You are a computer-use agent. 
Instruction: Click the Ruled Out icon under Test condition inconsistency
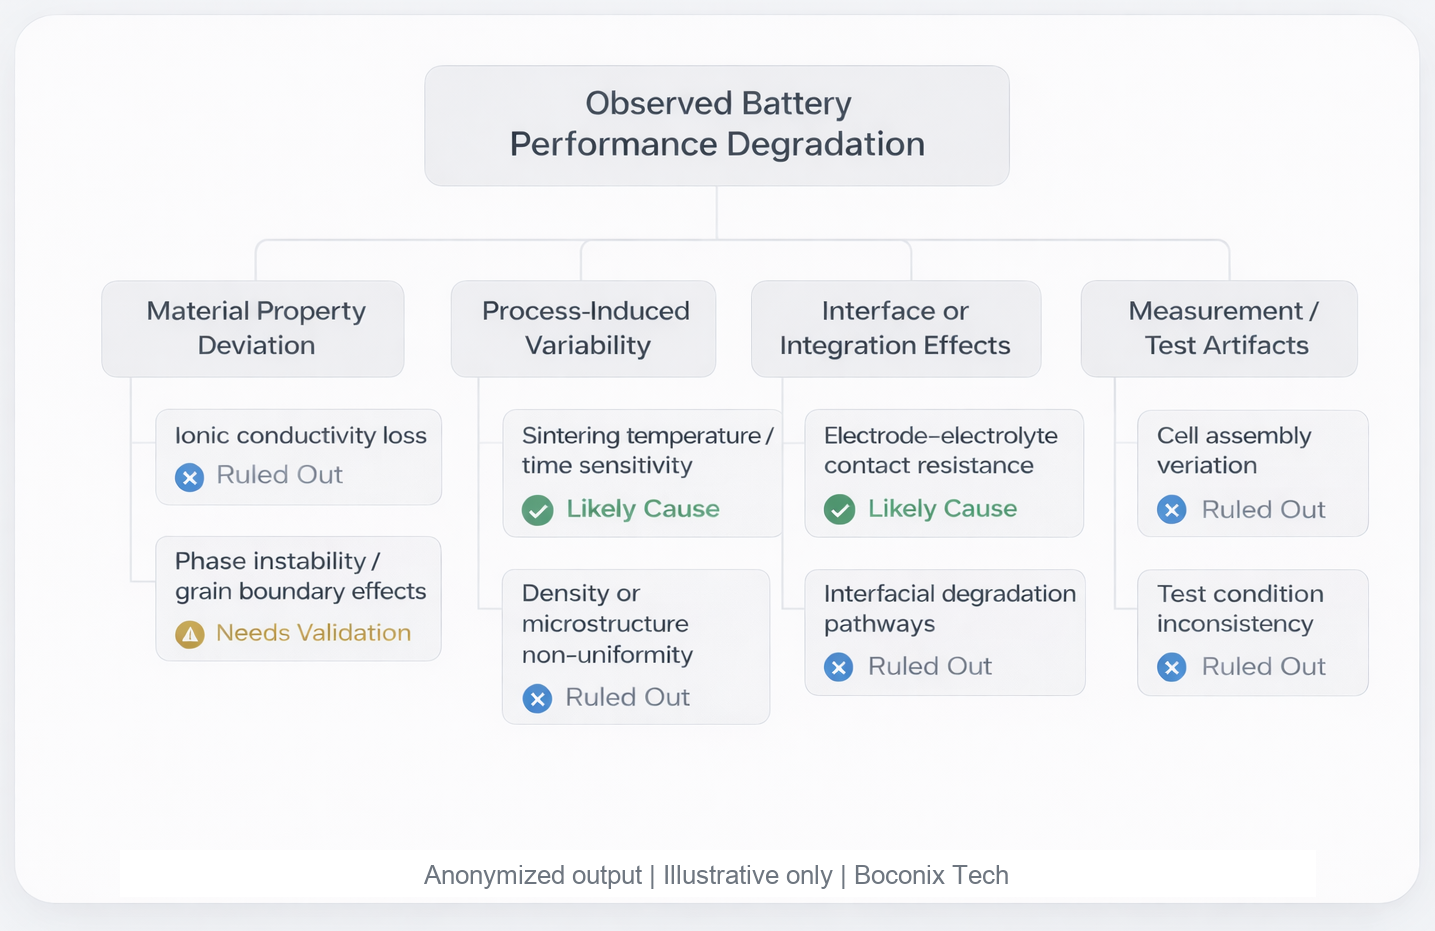[x=1172, y=667]
